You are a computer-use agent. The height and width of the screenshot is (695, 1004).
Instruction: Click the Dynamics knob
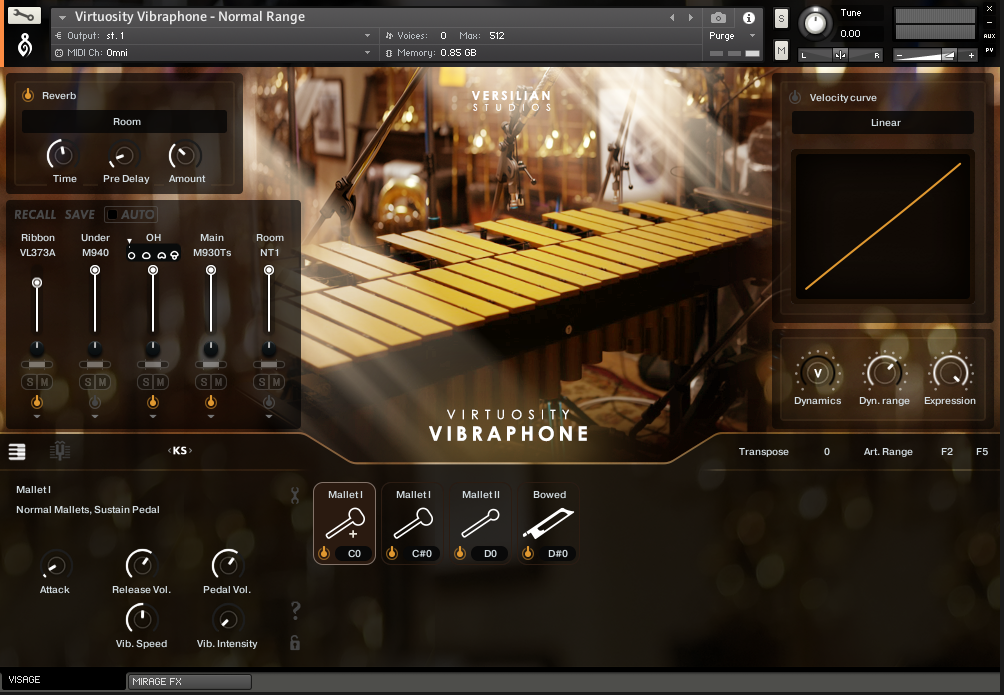coord(817,373)
